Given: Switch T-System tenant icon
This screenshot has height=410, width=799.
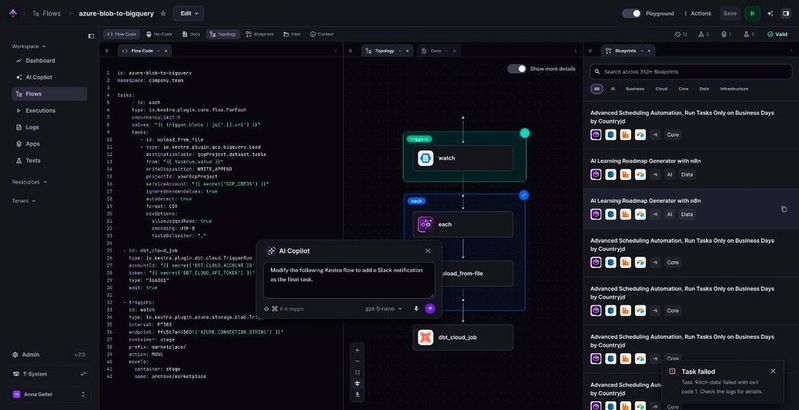Looking at the screenshot, I should click(83, 374).
